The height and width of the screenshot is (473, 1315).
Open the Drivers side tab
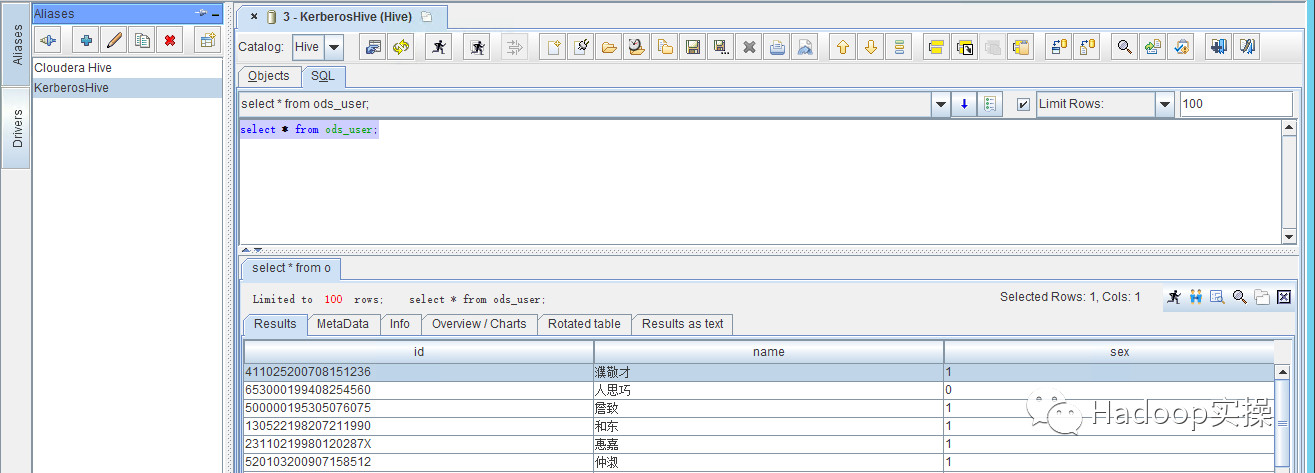[x=16, y=128]
